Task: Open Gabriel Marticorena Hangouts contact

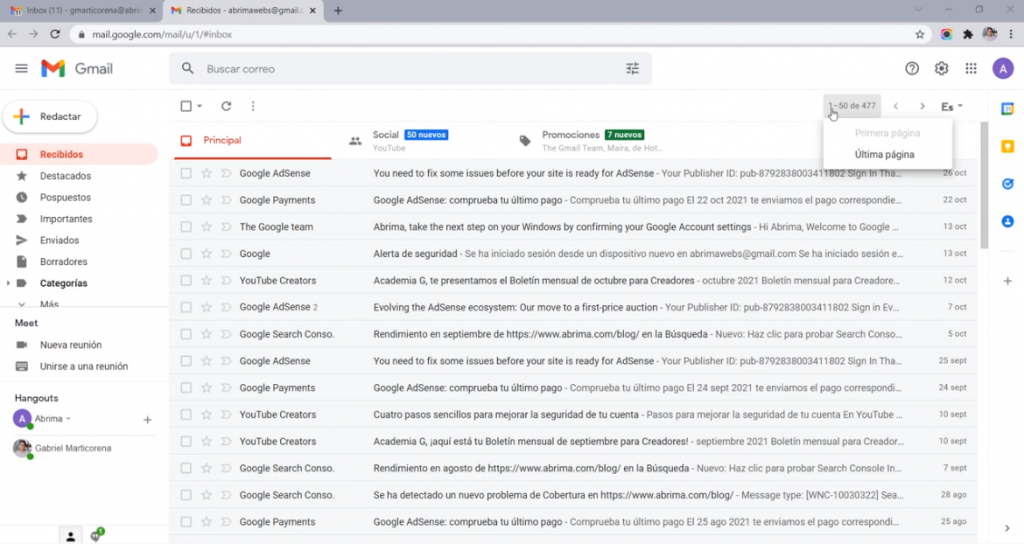Action: click(72, 449)
